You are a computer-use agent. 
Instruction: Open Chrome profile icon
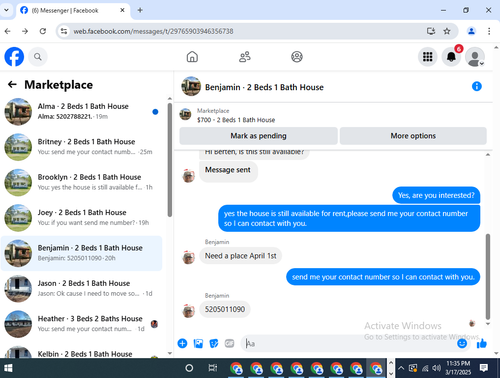click(471, 31)
